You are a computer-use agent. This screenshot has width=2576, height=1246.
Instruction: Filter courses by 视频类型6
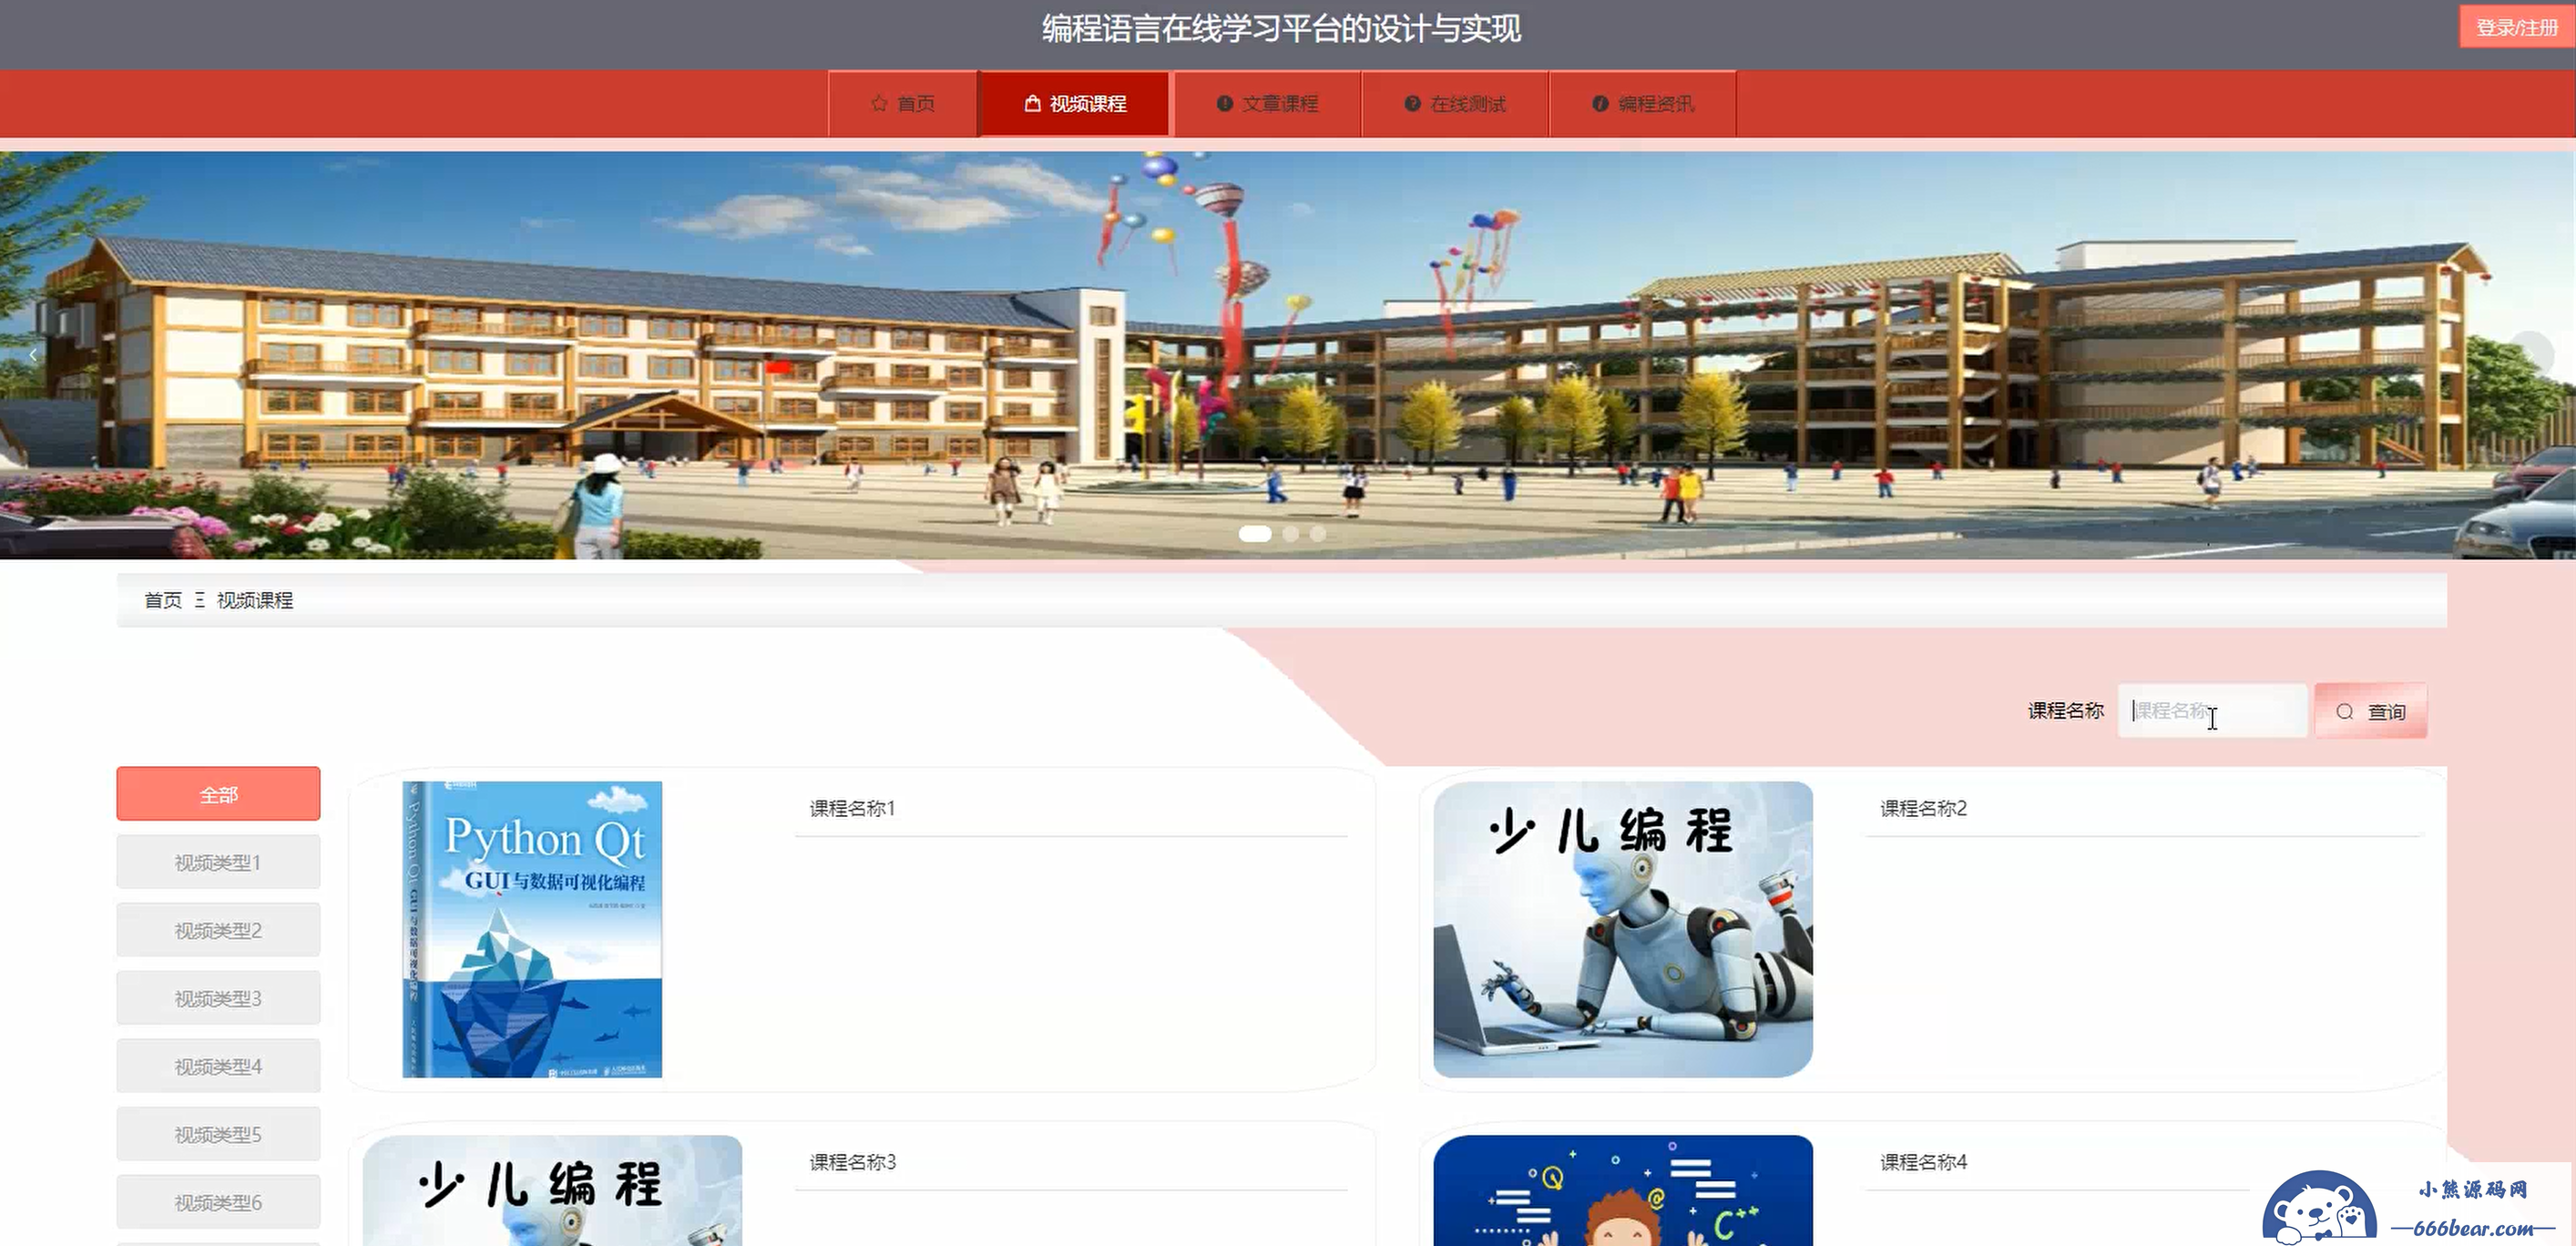click(218, 1202)
